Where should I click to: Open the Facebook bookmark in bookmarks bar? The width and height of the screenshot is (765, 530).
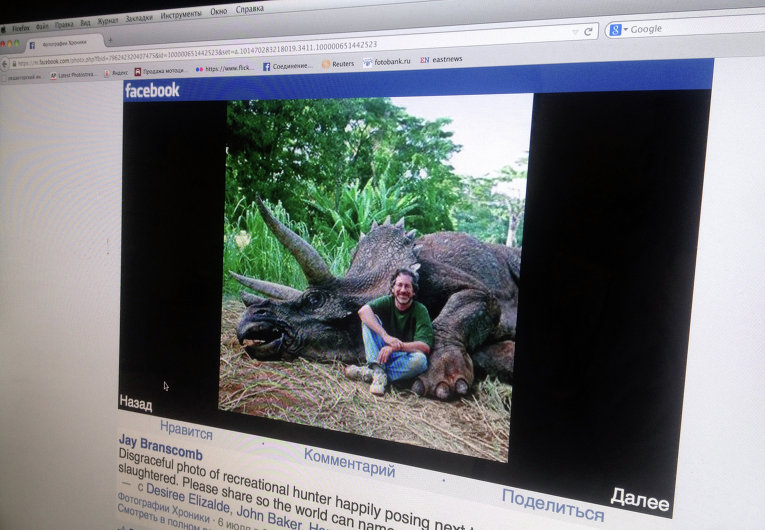point(288,66)
